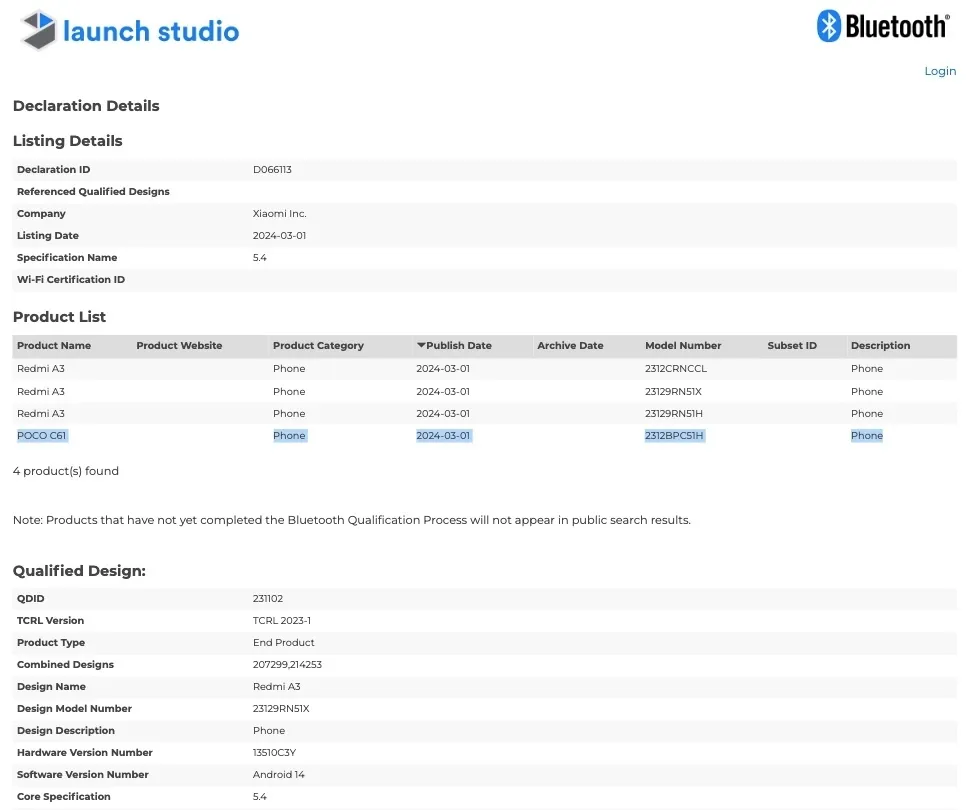966x810 pixels.
Task: Click the Subset ID column header
Action: click(x=792, y=346)
